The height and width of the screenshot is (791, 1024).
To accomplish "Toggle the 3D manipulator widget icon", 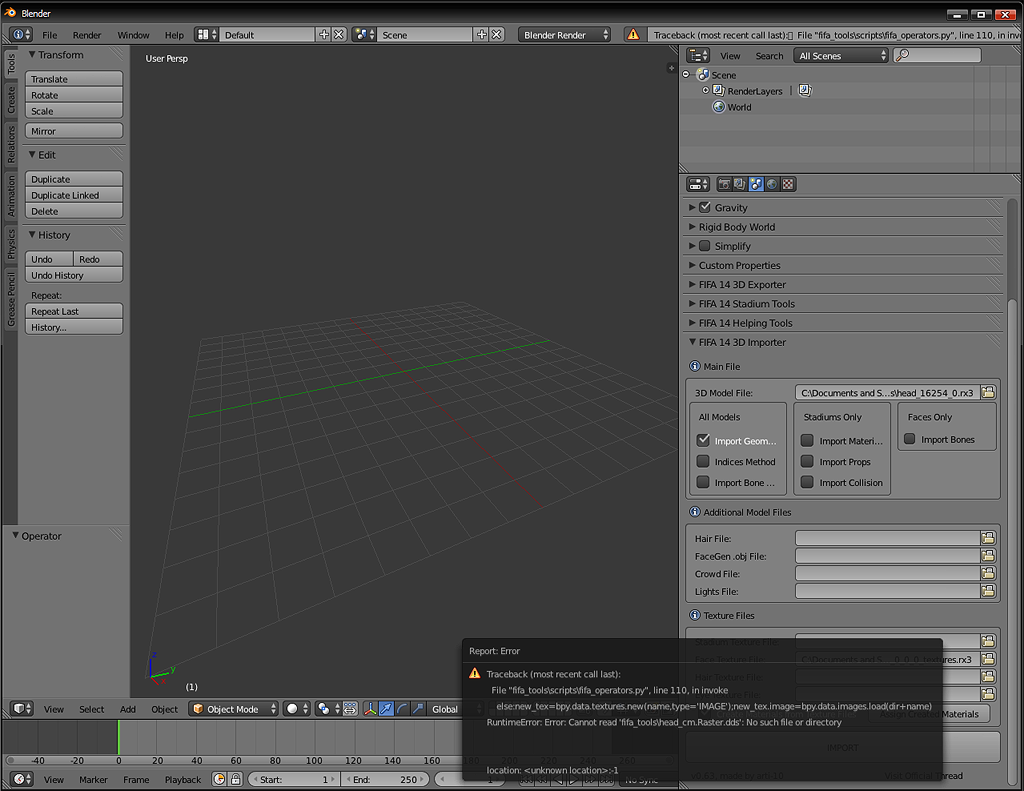I will (370, 709).
